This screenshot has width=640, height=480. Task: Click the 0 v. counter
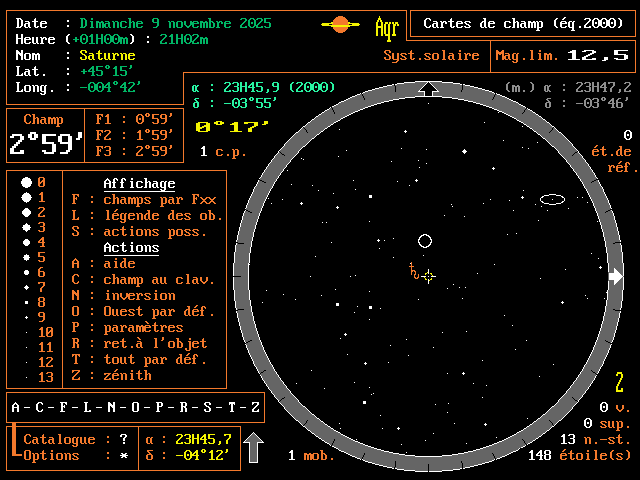click(615, 407)
